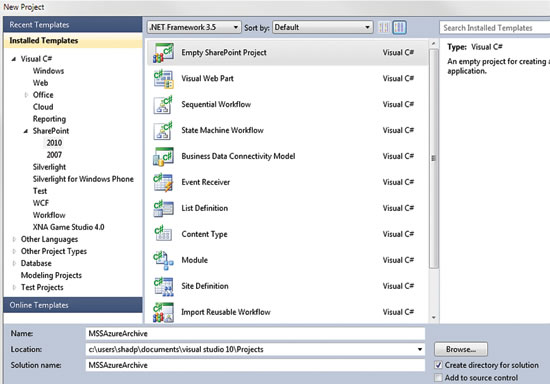
Task: Select SharePoint 2010 templates
Action: [x=54, y=143]
